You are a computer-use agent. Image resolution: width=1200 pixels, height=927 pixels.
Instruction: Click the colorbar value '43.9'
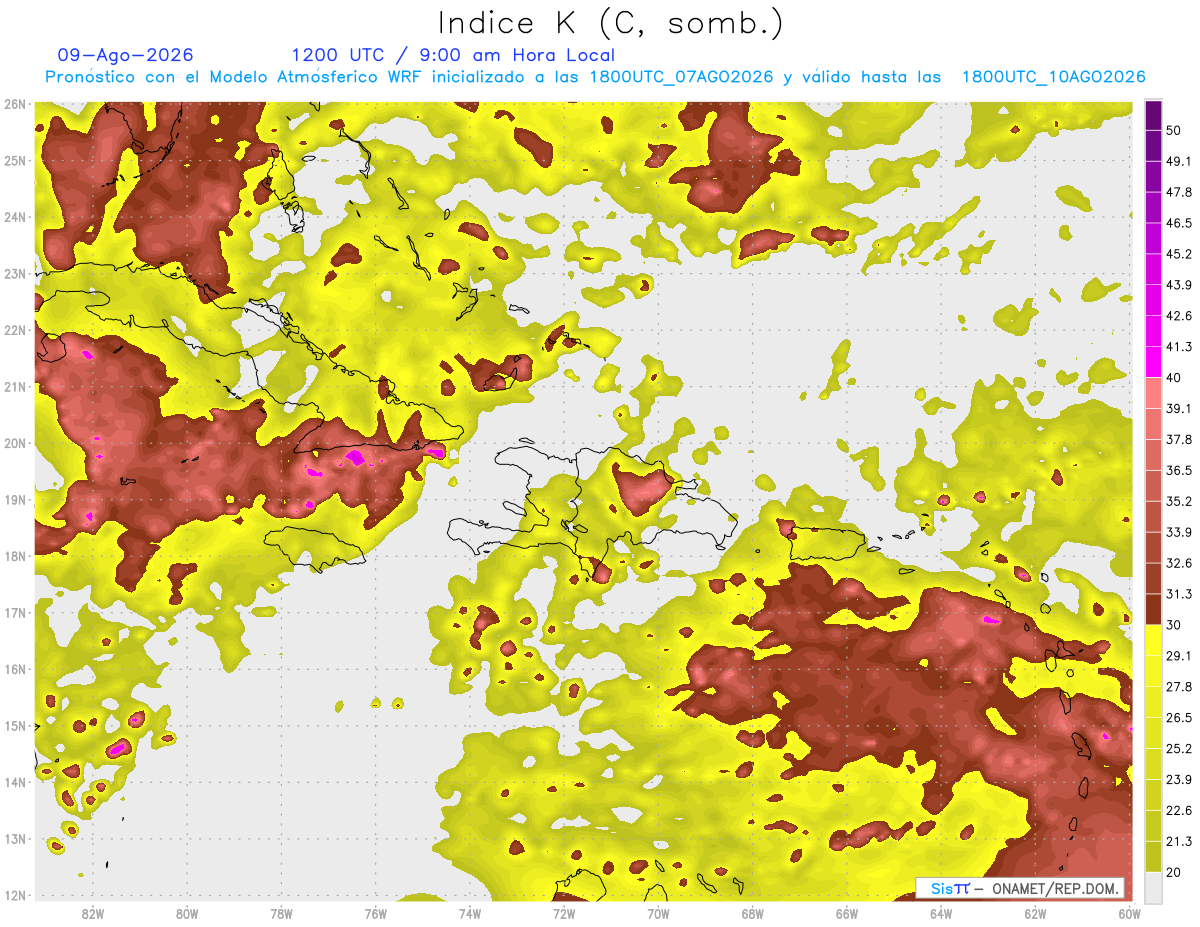[1179, 285]
